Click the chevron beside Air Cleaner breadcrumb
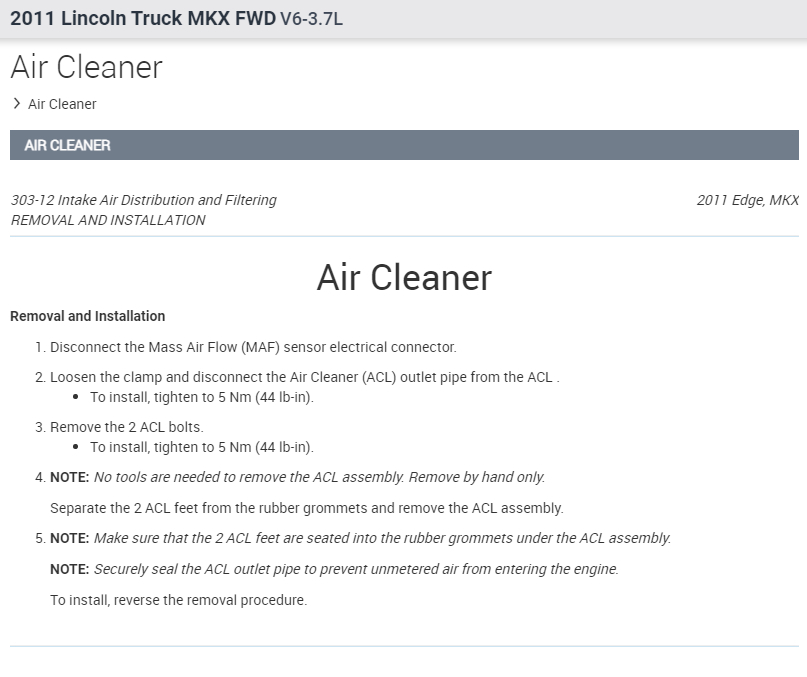 17,103
